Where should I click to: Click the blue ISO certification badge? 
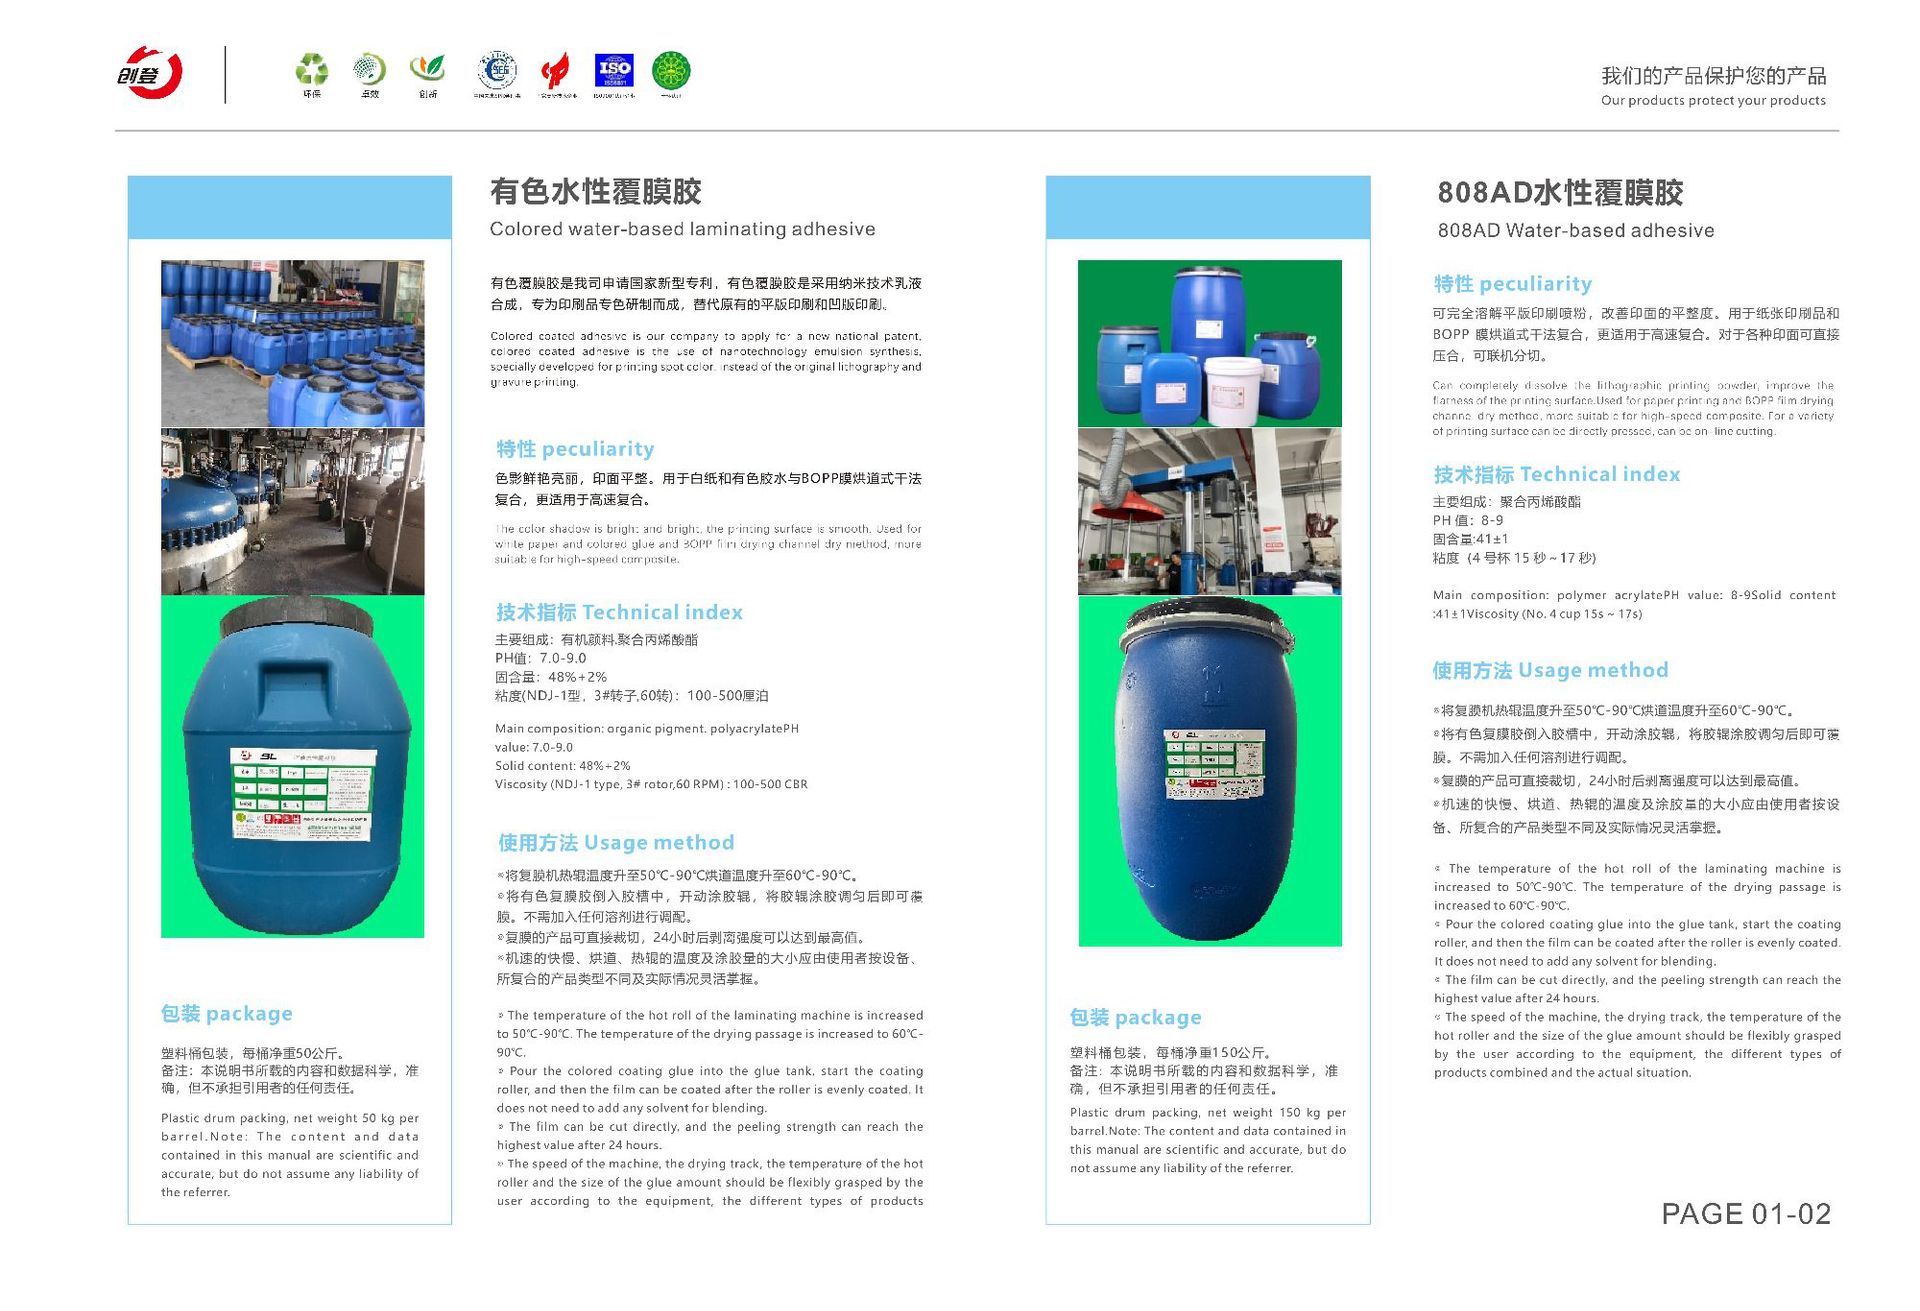614,70
